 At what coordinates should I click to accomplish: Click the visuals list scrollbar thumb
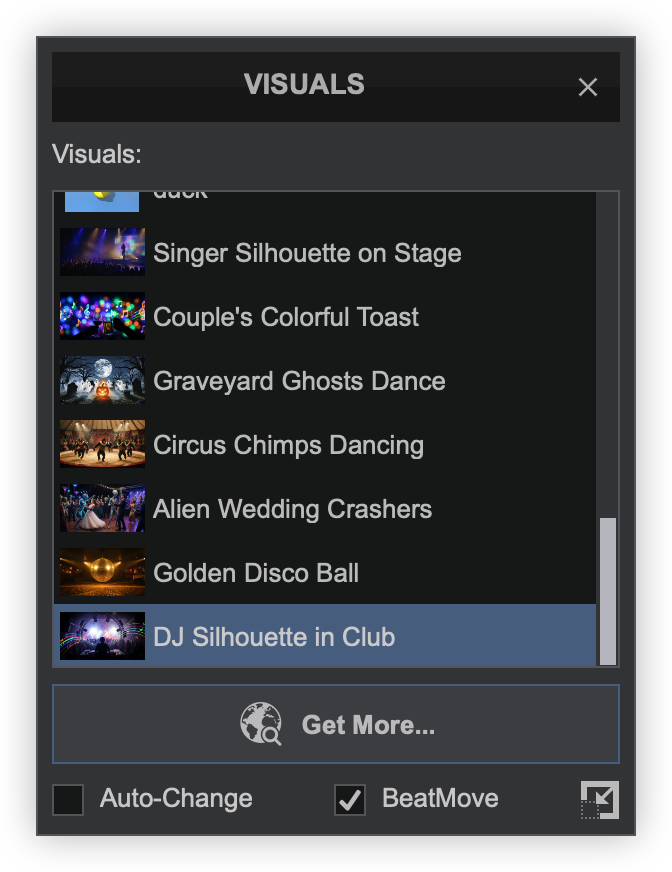click(x=607, y=590)
